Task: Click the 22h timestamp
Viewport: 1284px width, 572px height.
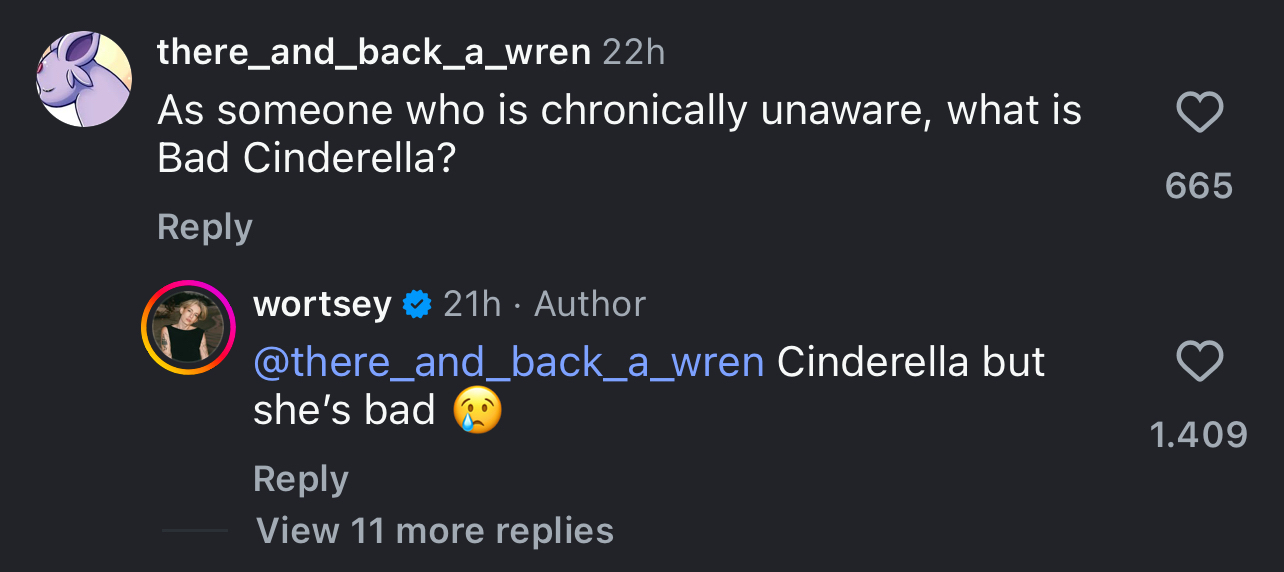Action: (633, 52)
